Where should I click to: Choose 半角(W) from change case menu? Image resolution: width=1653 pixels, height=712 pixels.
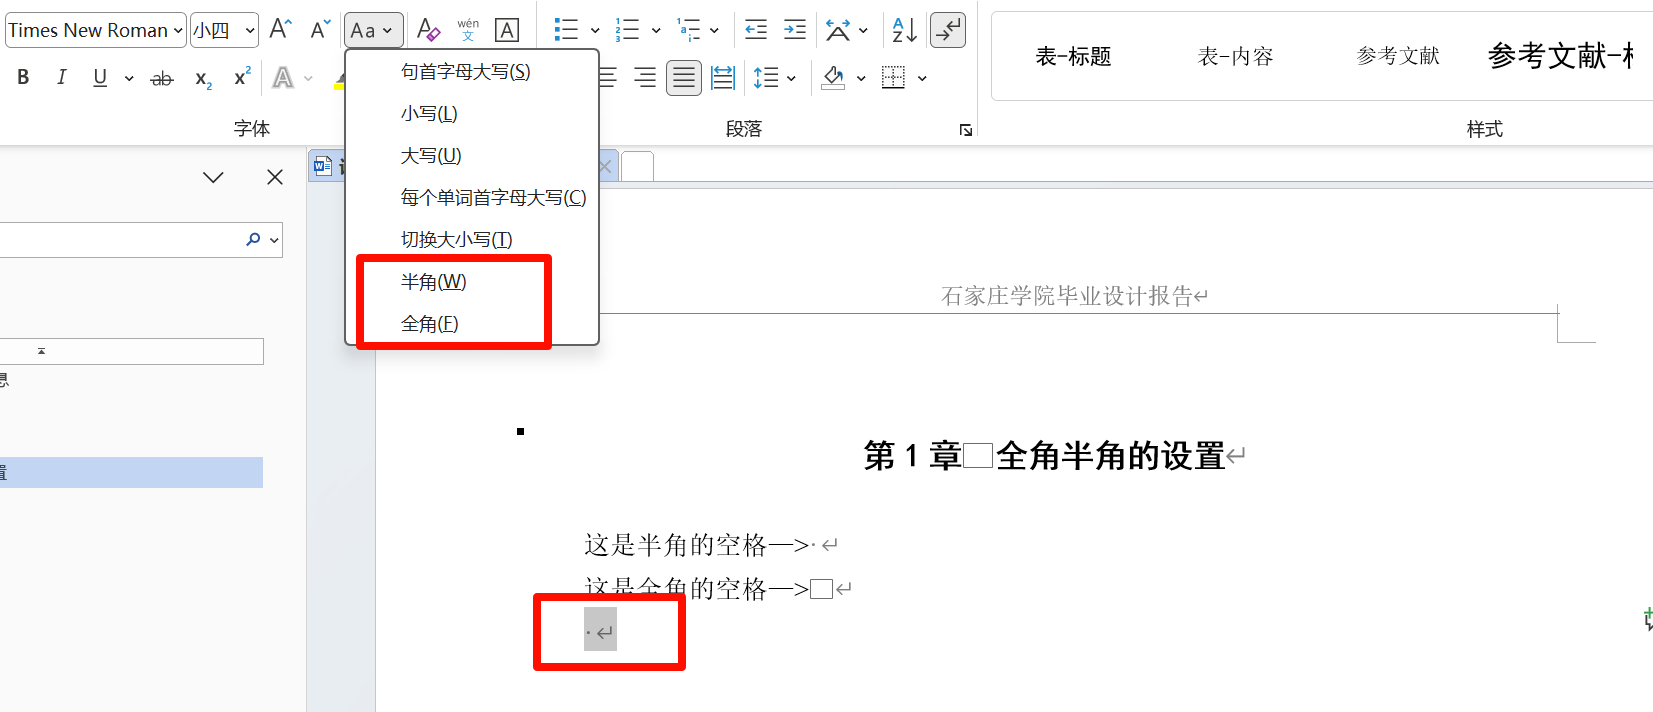[434, 282]
